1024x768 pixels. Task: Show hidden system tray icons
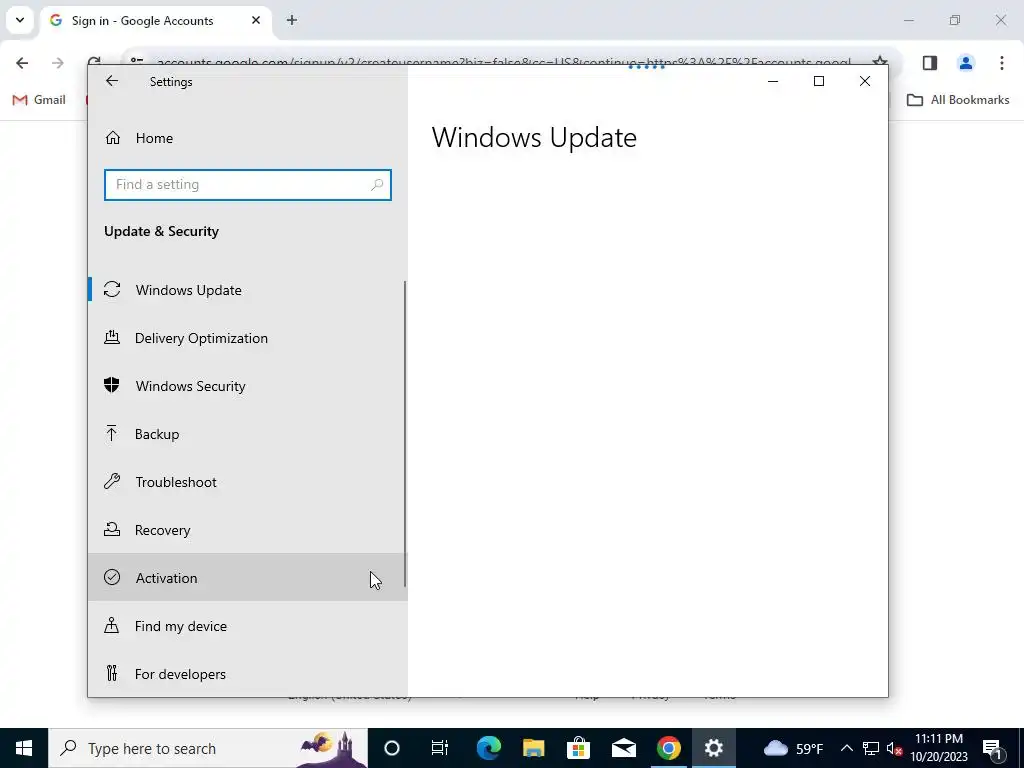click(x=846, y=748)
